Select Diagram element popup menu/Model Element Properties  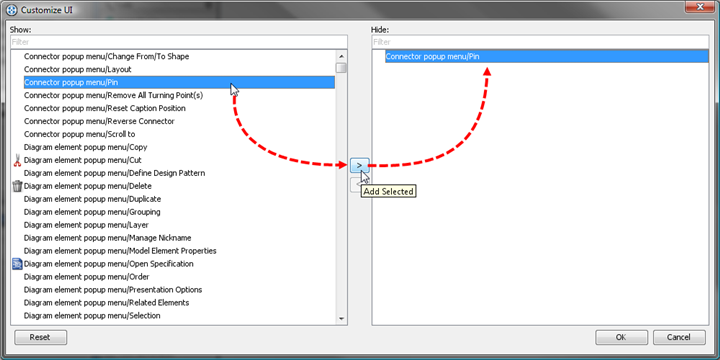(120, 251)
